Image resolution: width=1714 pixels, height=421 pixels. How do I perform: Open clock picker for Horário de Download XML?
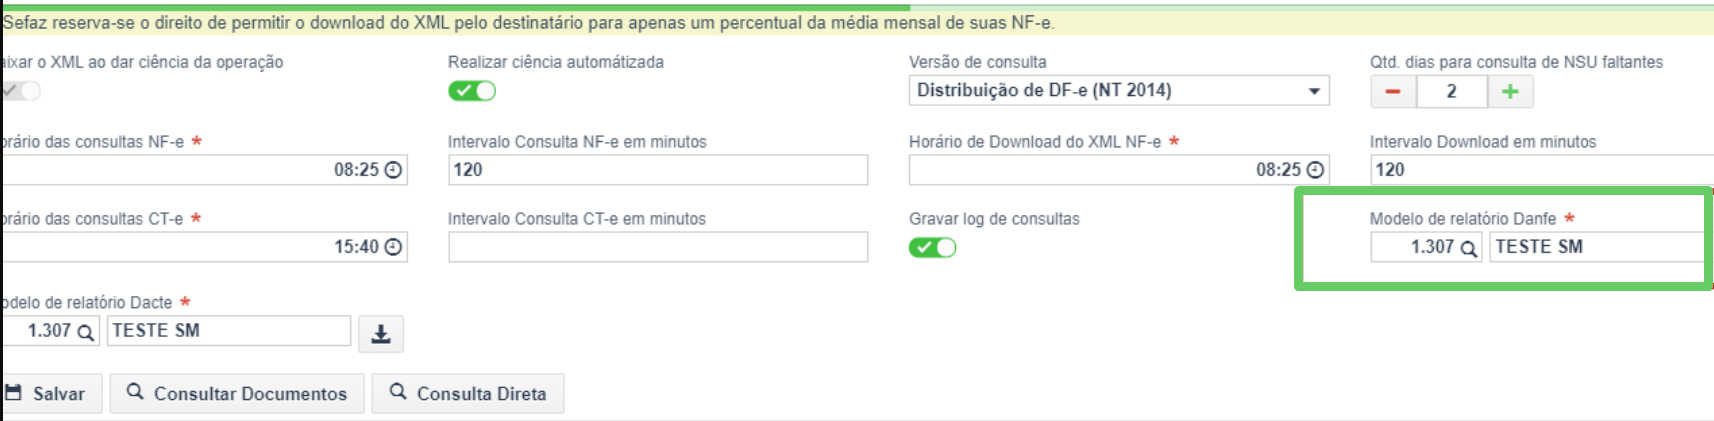pyautogui.click(x=1316, y=170)
